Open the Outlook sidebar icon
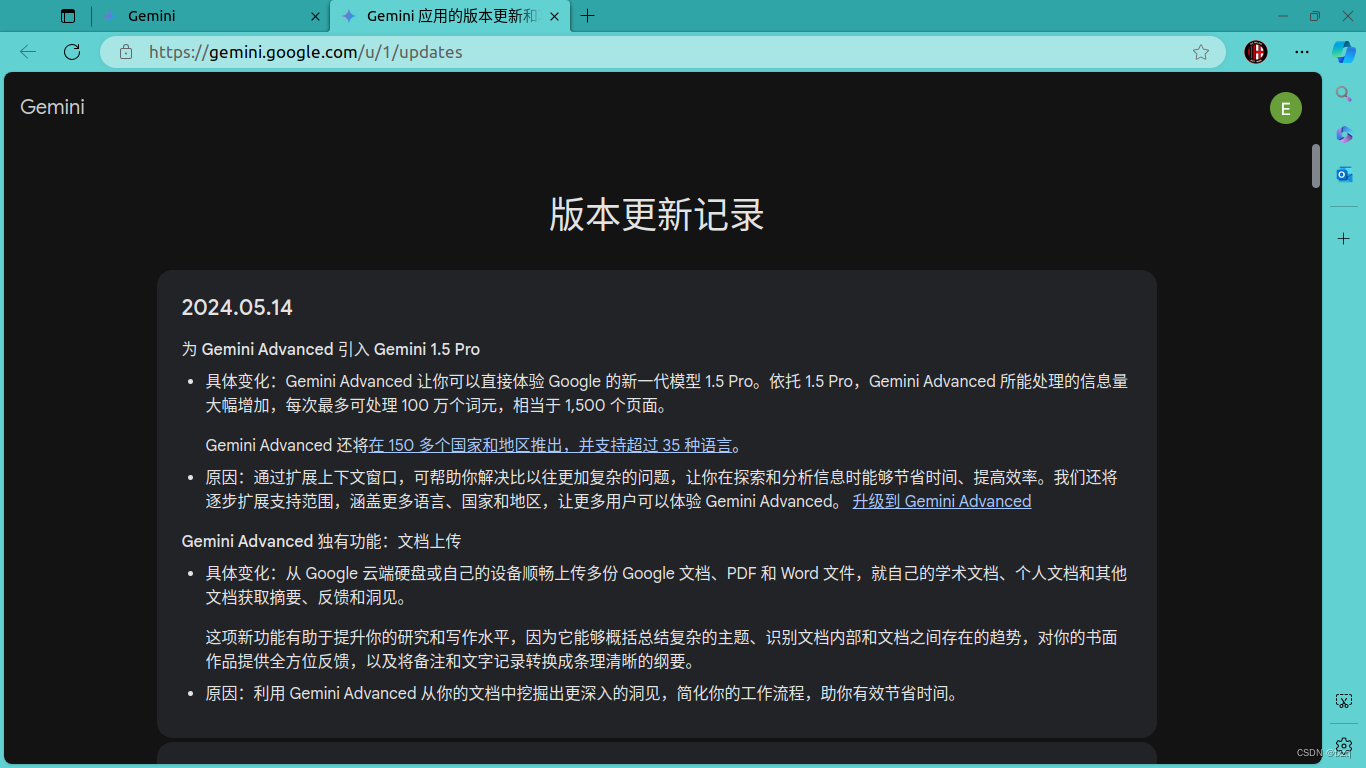1366x768 pixels. [1344, 174]
